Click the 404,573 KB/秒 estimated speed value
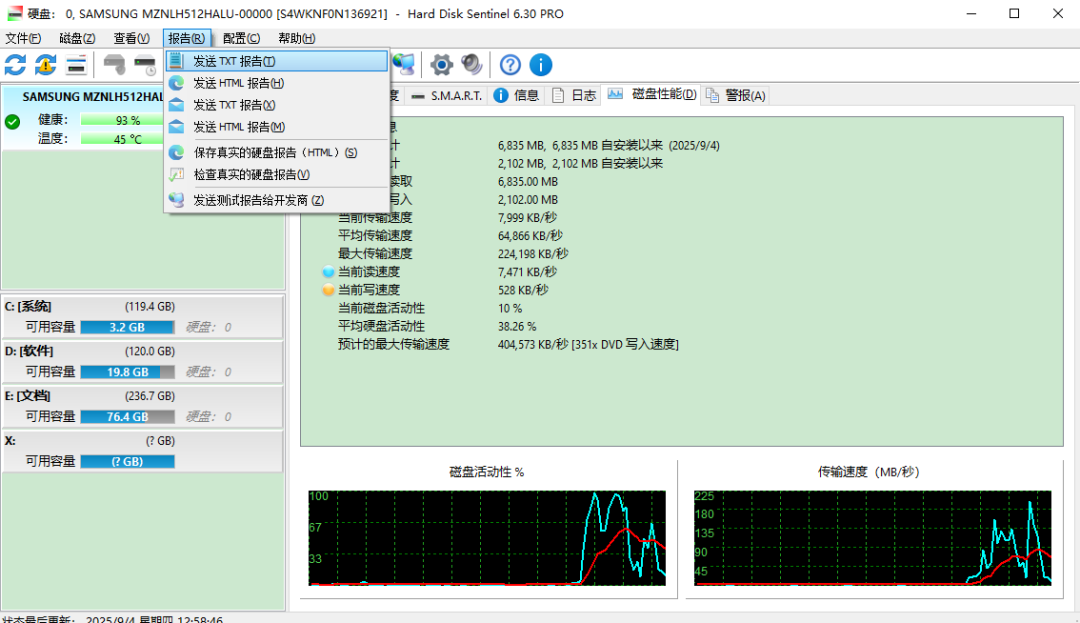1080x623 pixels. (x=588, y=344)
